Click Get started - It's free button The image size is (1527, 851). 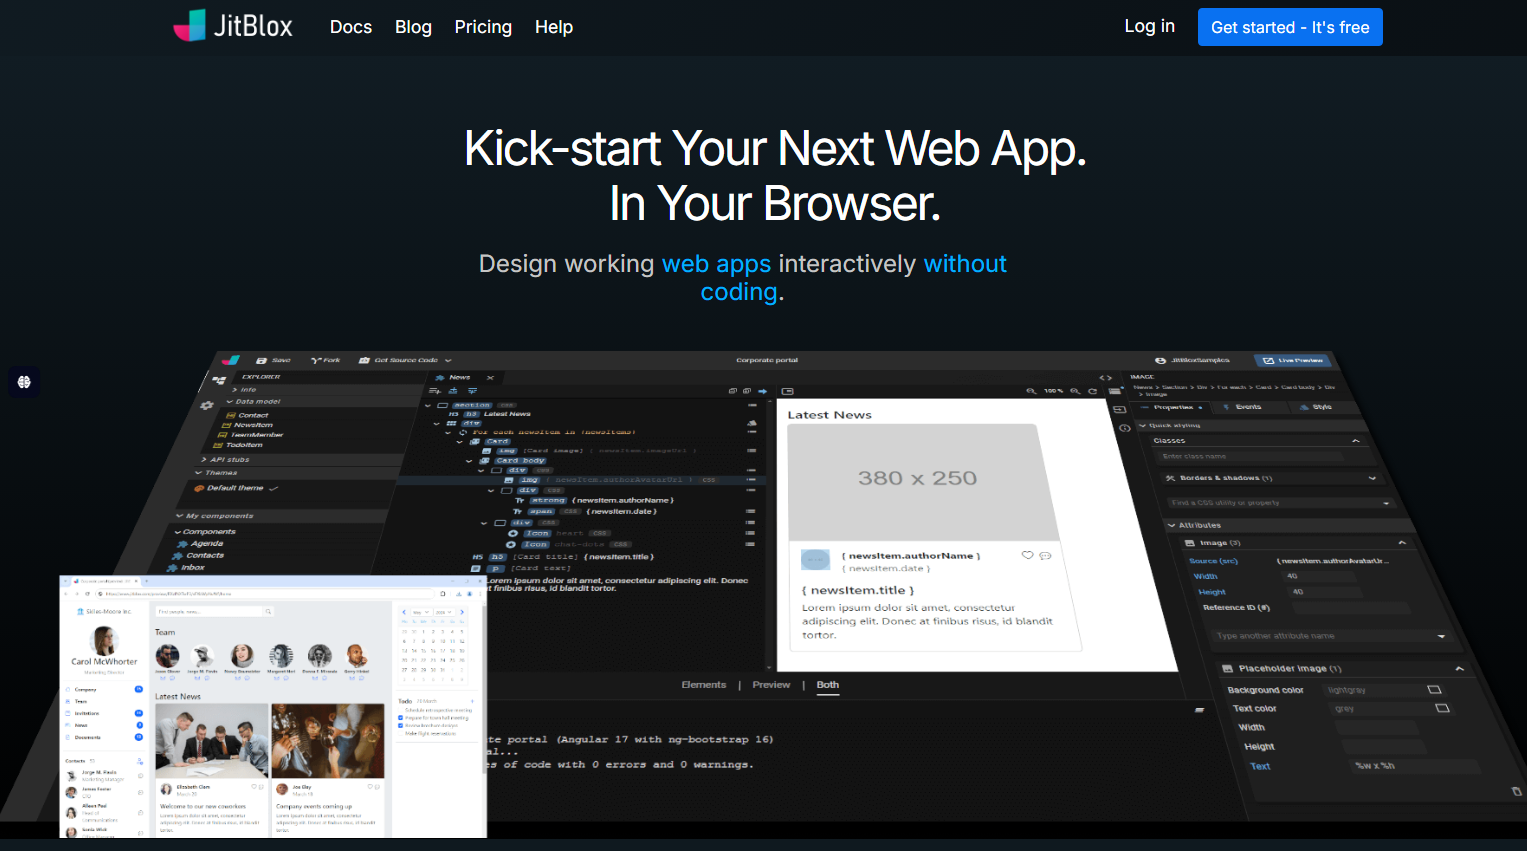(x=1290, y=27)
